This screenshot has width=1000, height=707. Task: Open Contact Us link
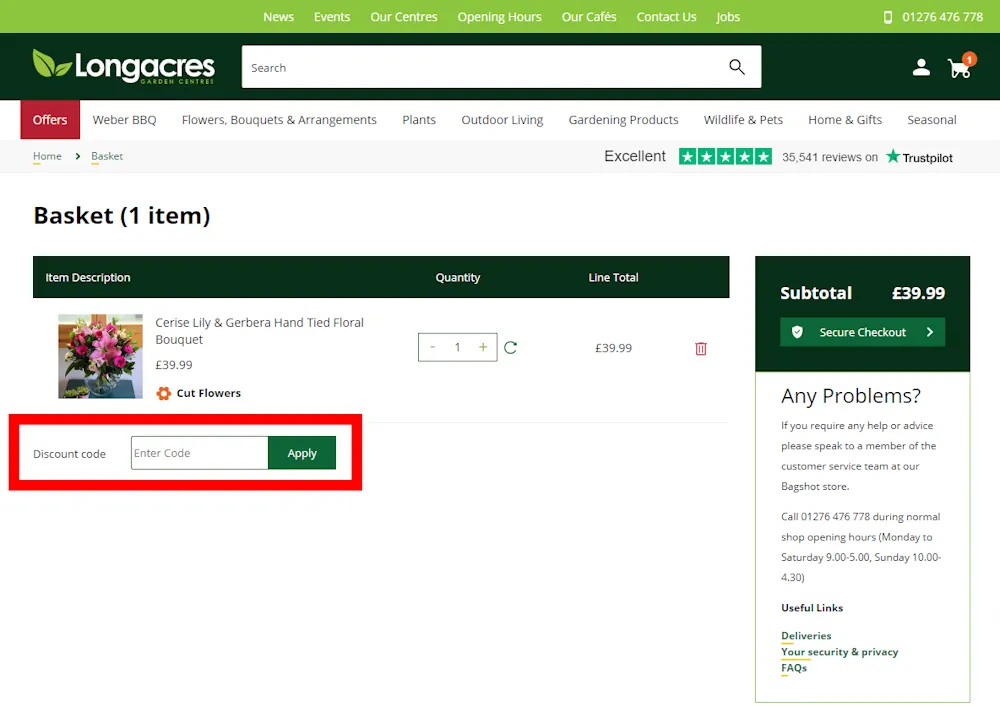(666, 17)
